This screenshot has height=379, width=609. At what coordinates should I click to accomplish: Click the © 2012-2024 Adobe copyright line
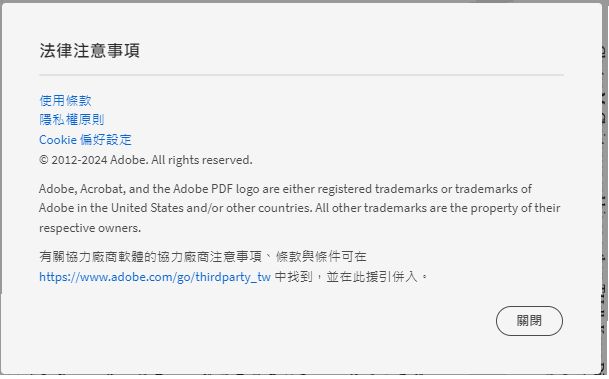(x=146, y=160)
